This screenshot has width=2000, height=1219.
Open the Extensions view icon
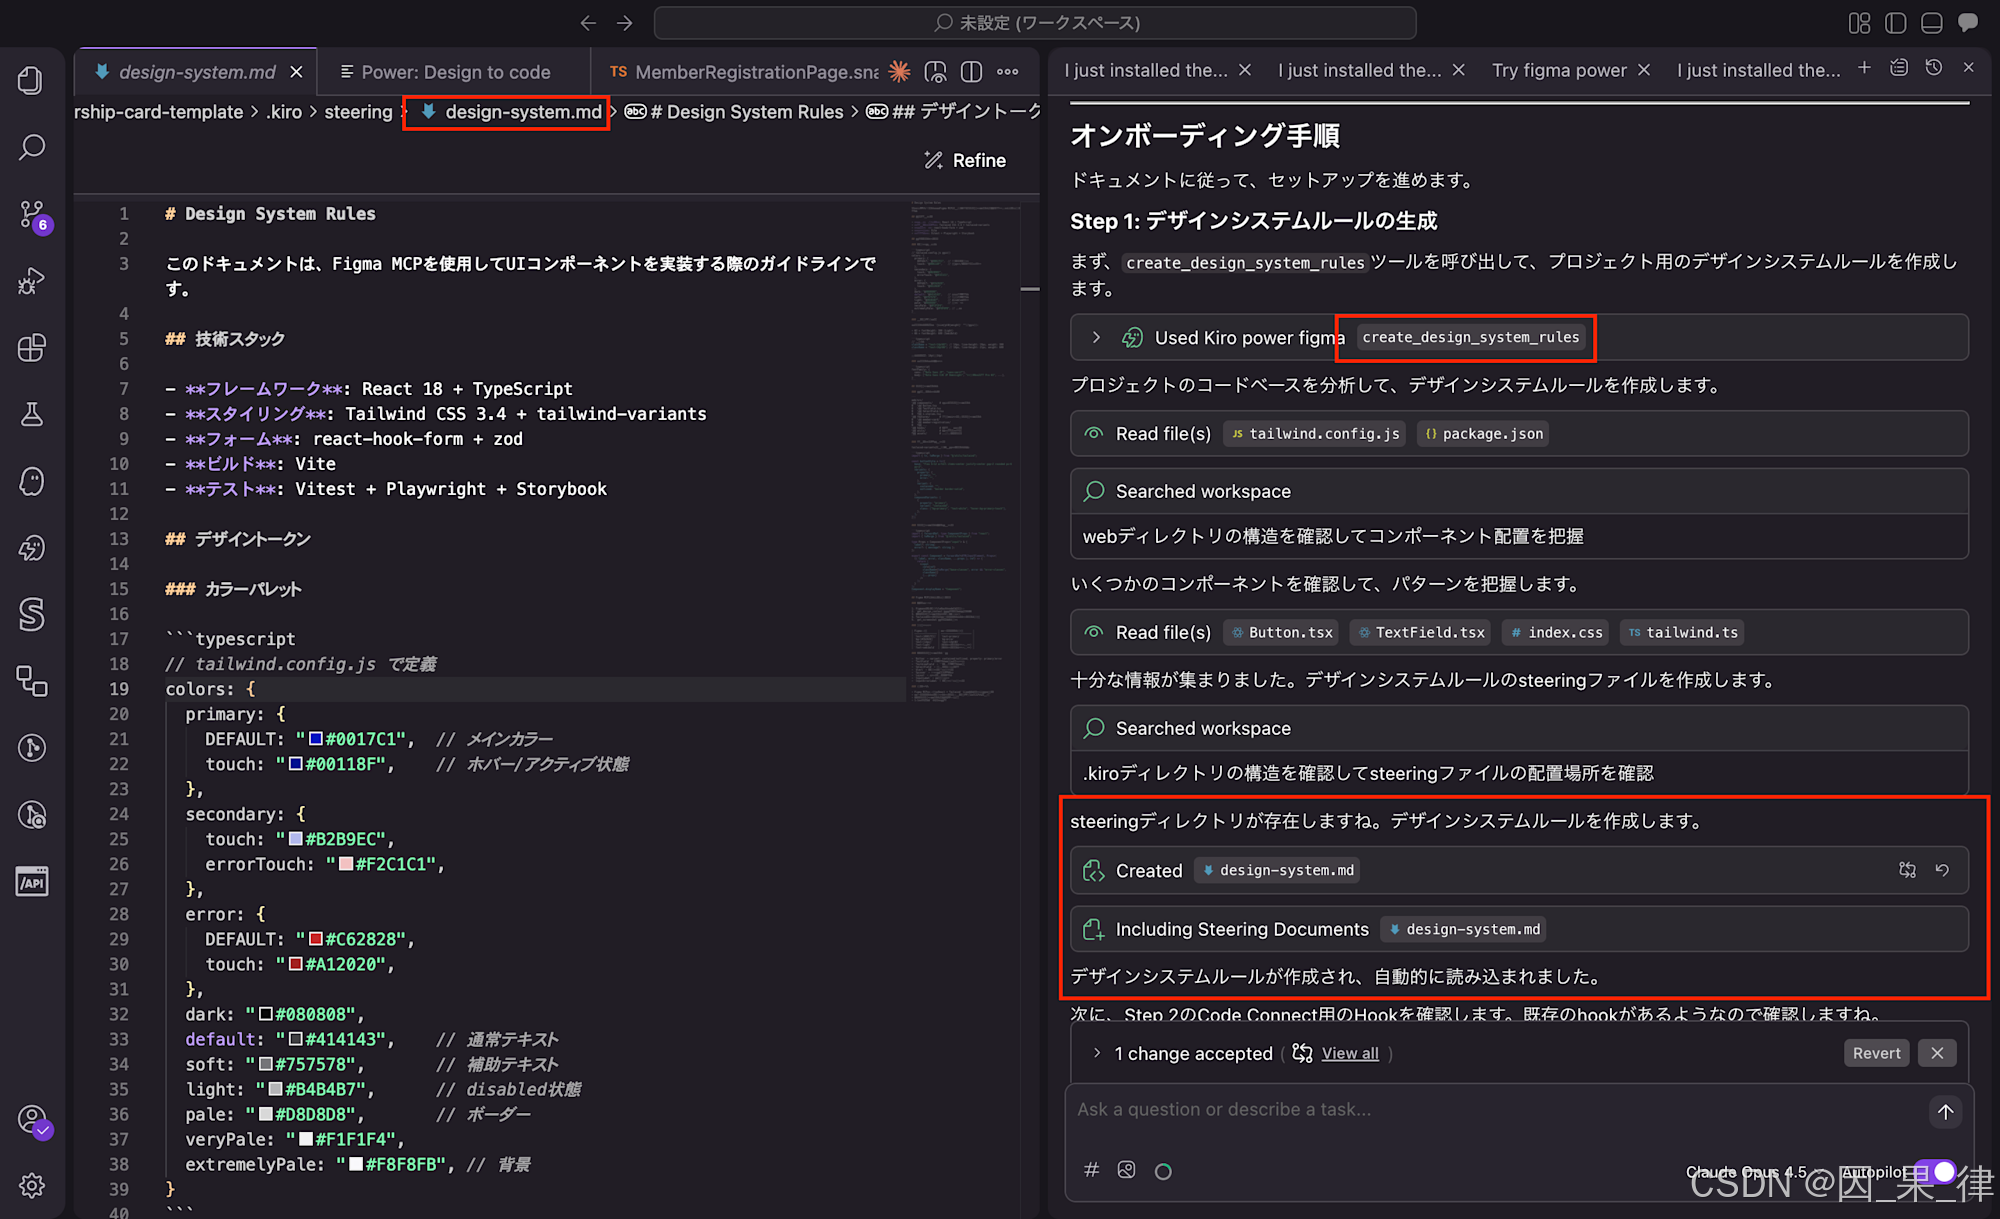(x=31, y=347)
